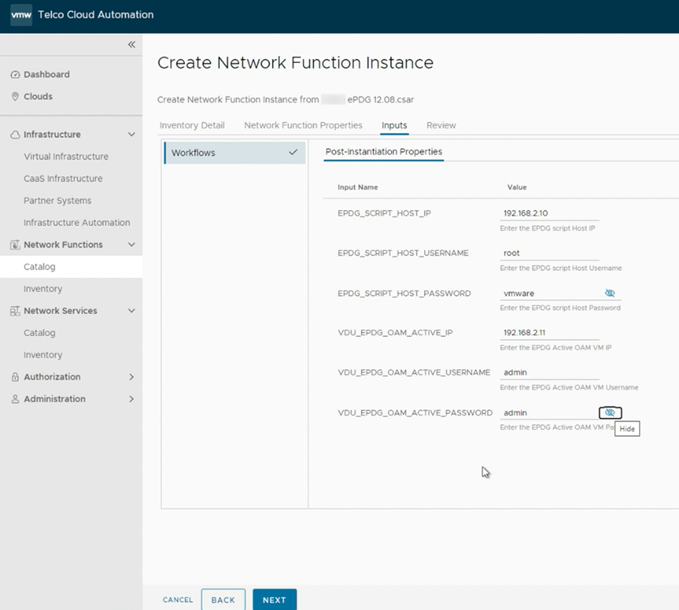The width and height of the screenshot is (679, 610).
Task: Expand the Authorization menu chevron
Action: [x=131, y=377]
